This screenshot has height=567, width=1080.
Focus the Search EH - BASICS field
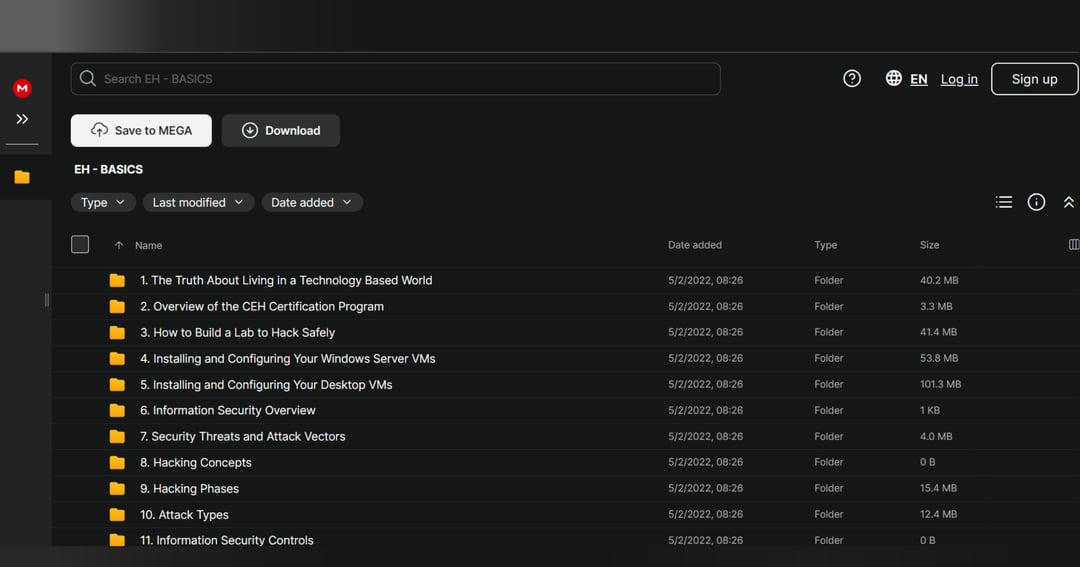[x=395, y=79]
